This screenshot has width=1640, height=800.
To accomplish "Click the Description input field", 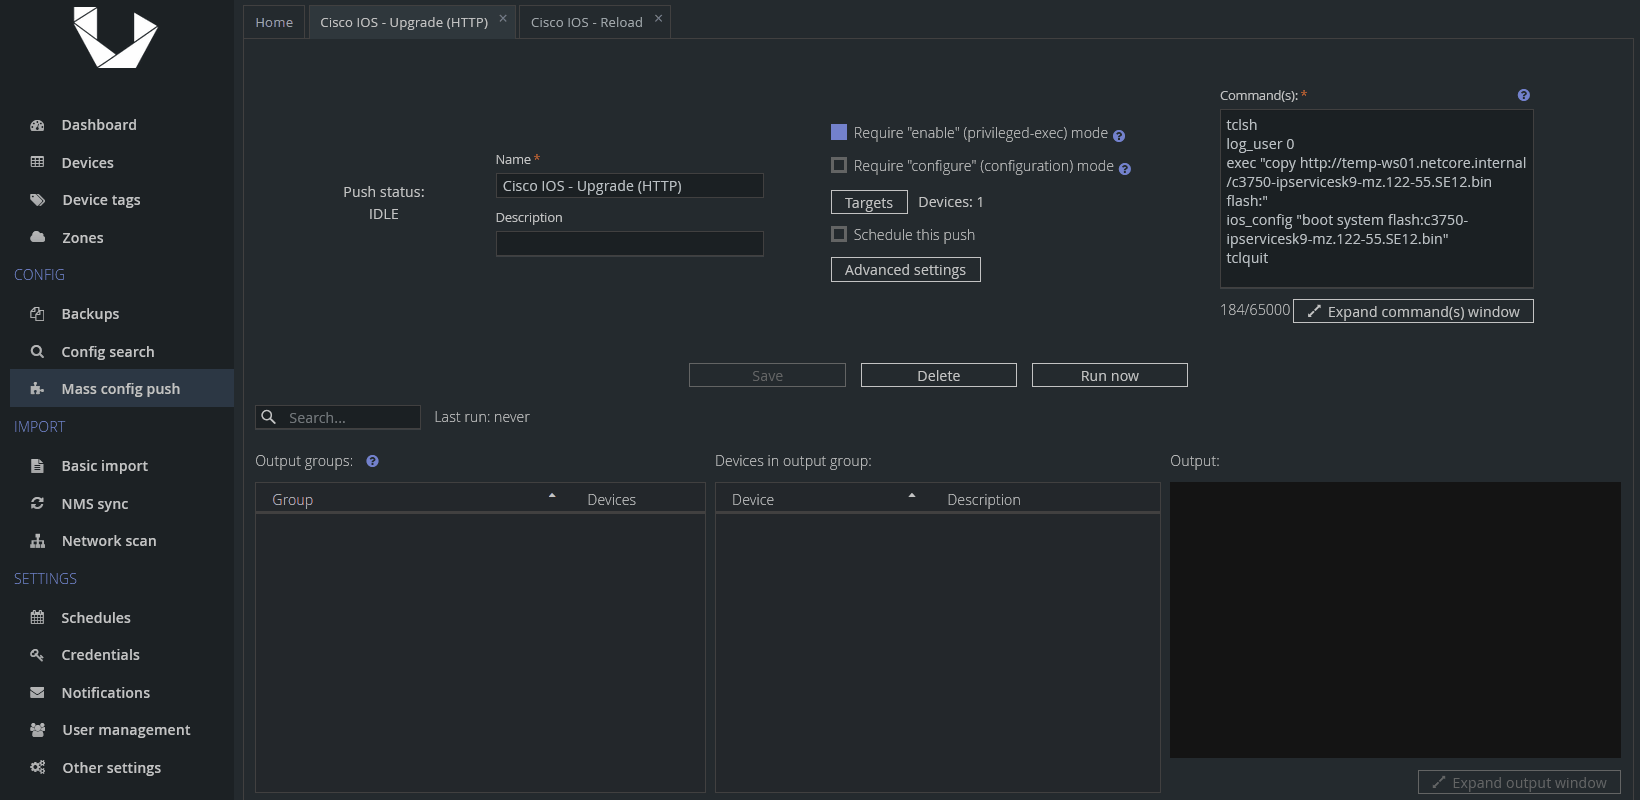I will point(629,244).
